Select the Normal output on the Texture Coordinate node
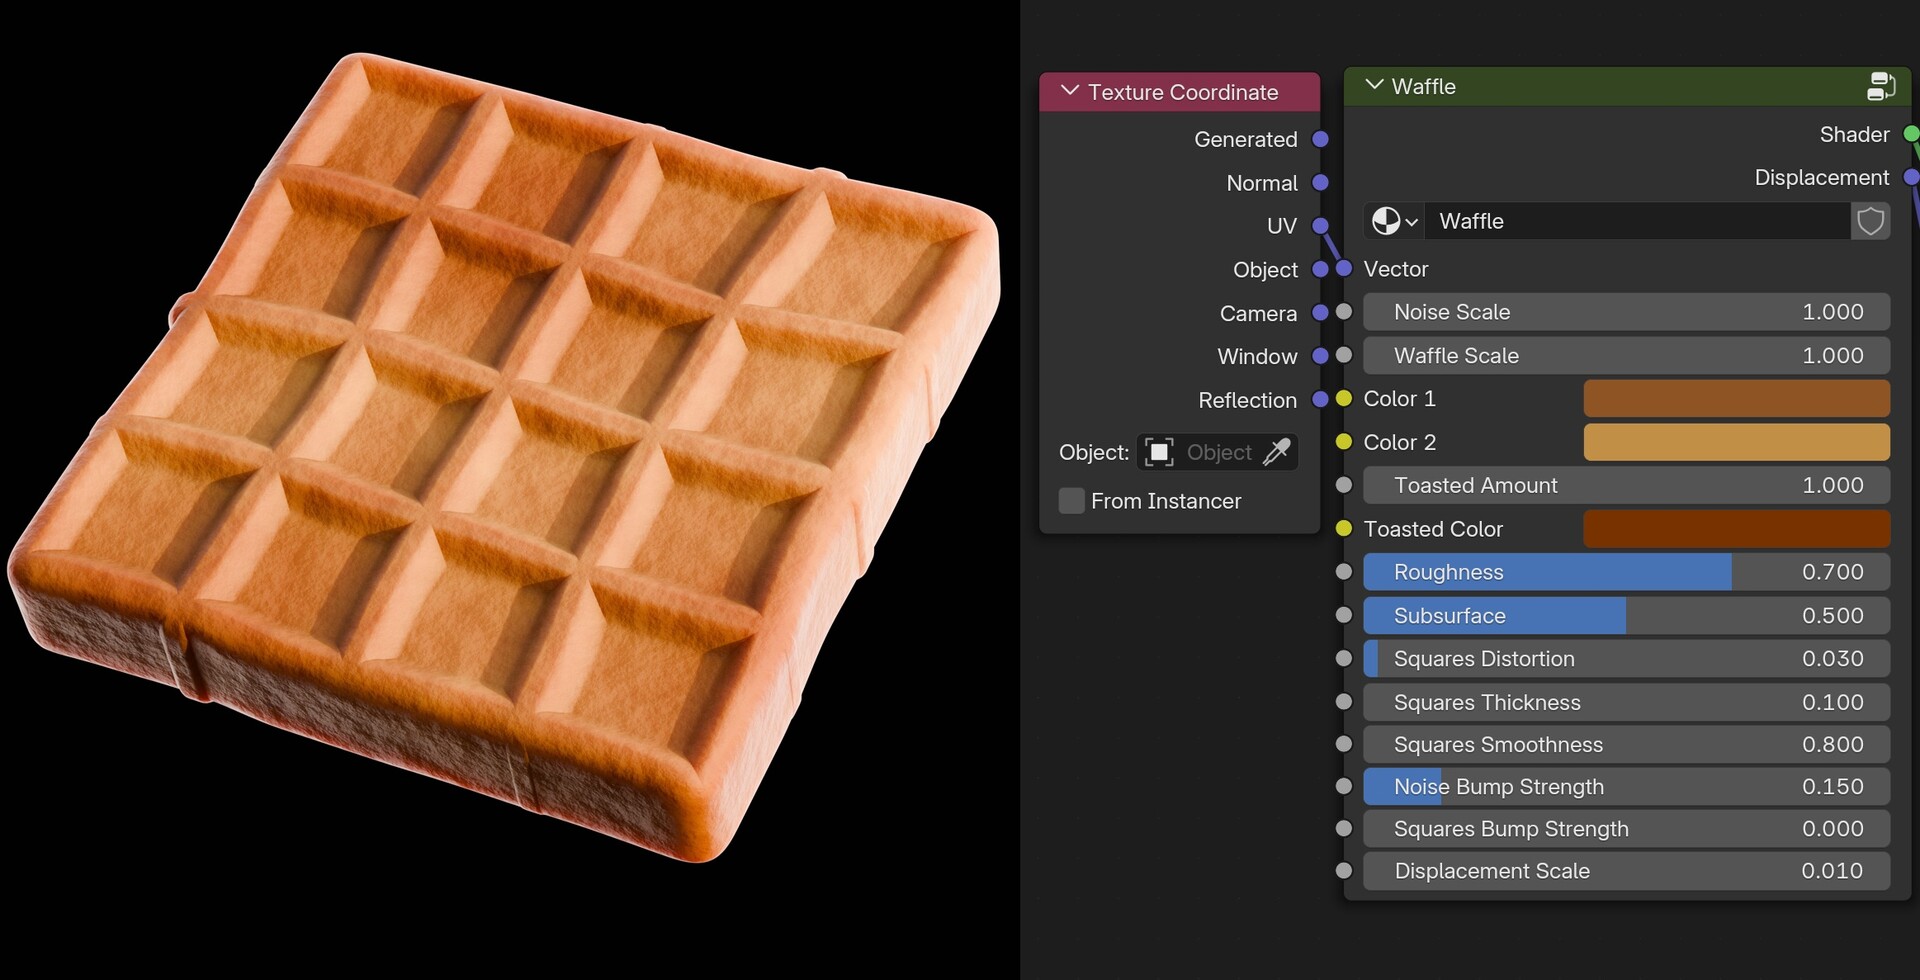The width and height of the screenshot is (1920, 980). tap(1320, 183)
